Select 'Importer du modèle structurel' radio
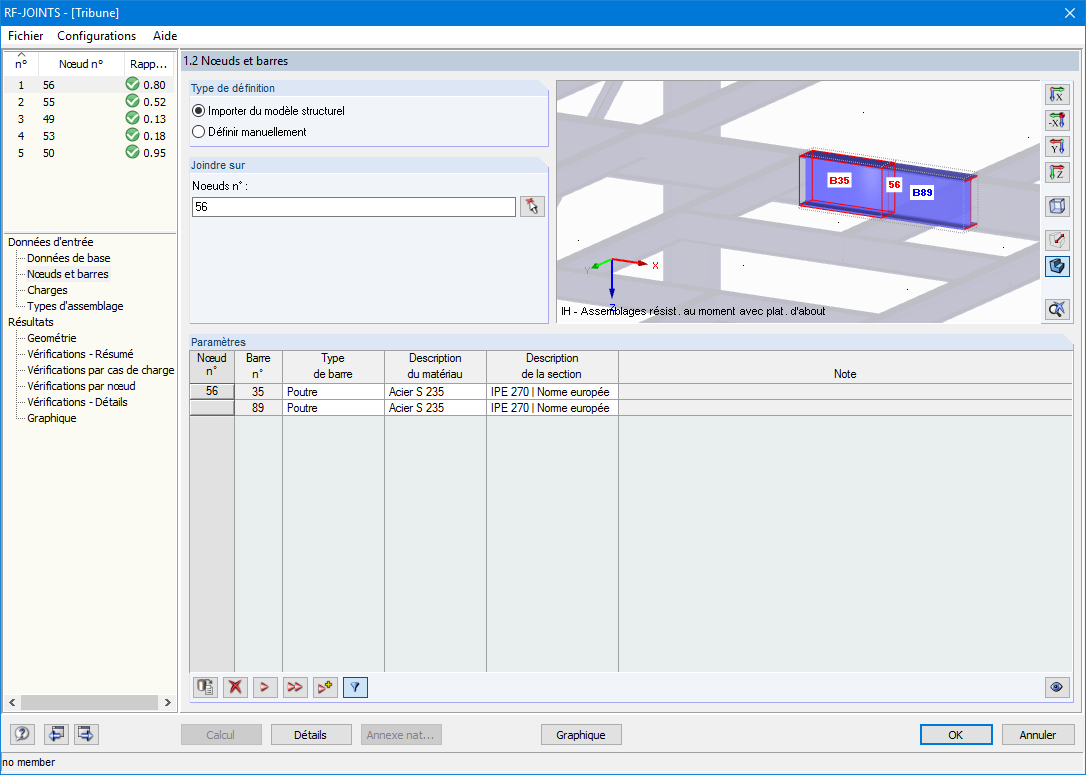Screen dimensions: 1086x775 (x=199, y=111)
